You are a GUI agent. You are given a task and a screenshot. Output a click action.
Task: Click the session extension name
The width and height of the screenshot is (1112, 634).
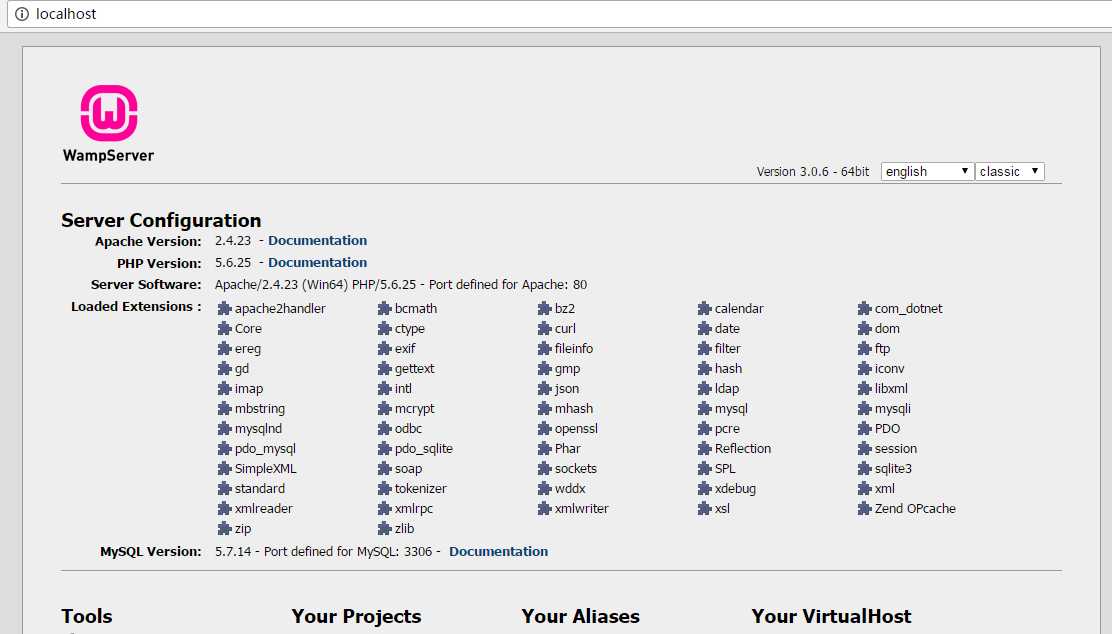pos(896,449)
